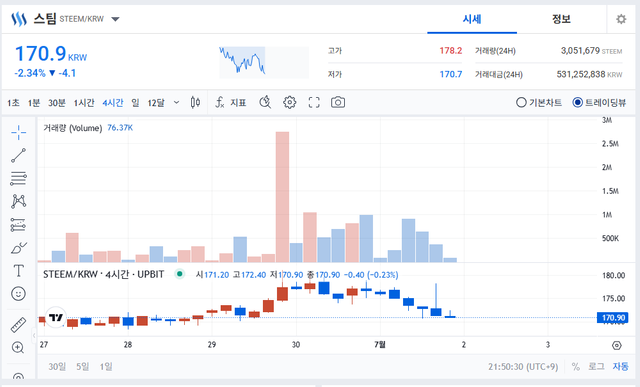Select the 기본차트 radio option

tap(539, 102)
